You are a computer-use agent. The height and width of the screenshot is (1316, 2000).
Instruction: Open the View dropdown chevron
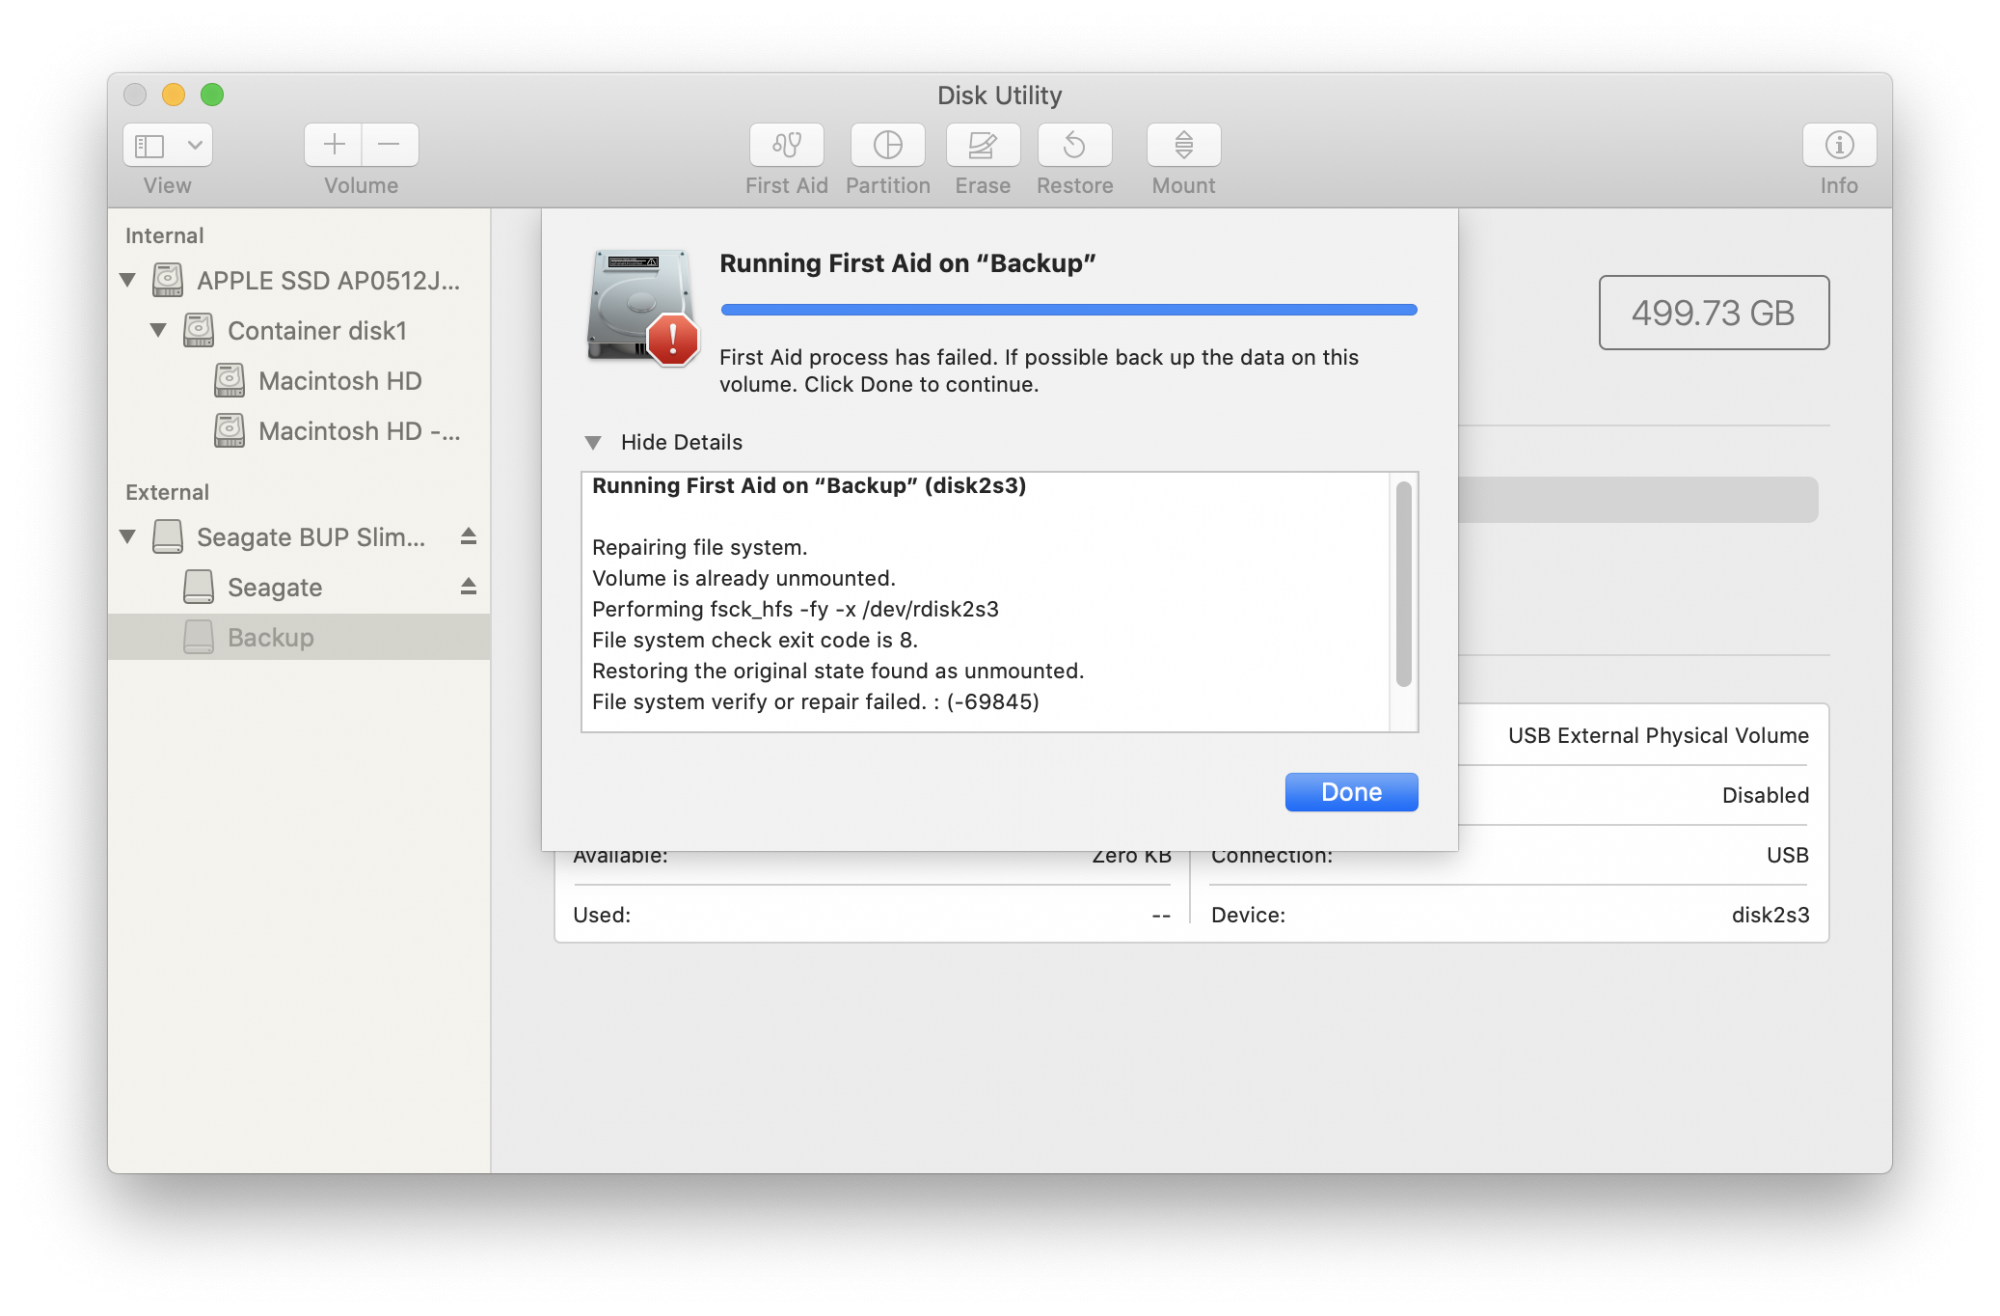coord(195,146)
